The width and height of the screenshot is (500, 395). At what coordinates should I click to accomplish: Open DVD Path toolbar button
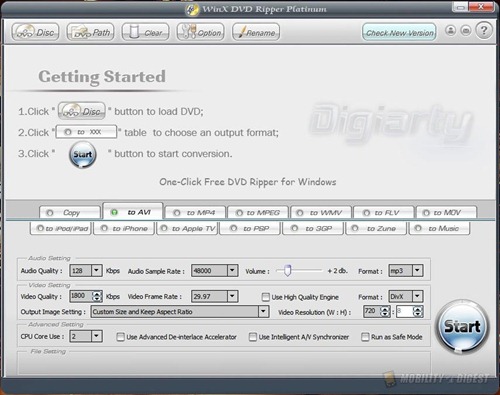91,32
